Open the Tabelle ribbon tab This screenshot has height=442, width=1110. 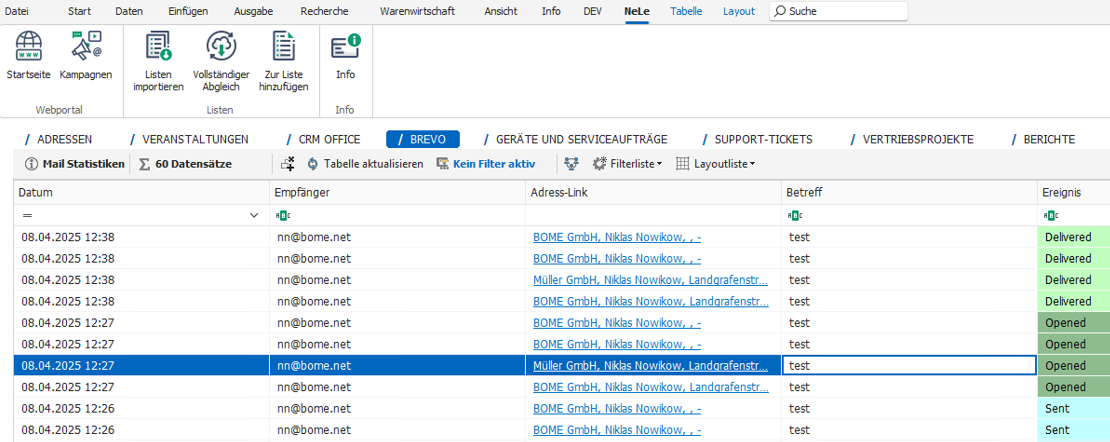click(687, 11)
